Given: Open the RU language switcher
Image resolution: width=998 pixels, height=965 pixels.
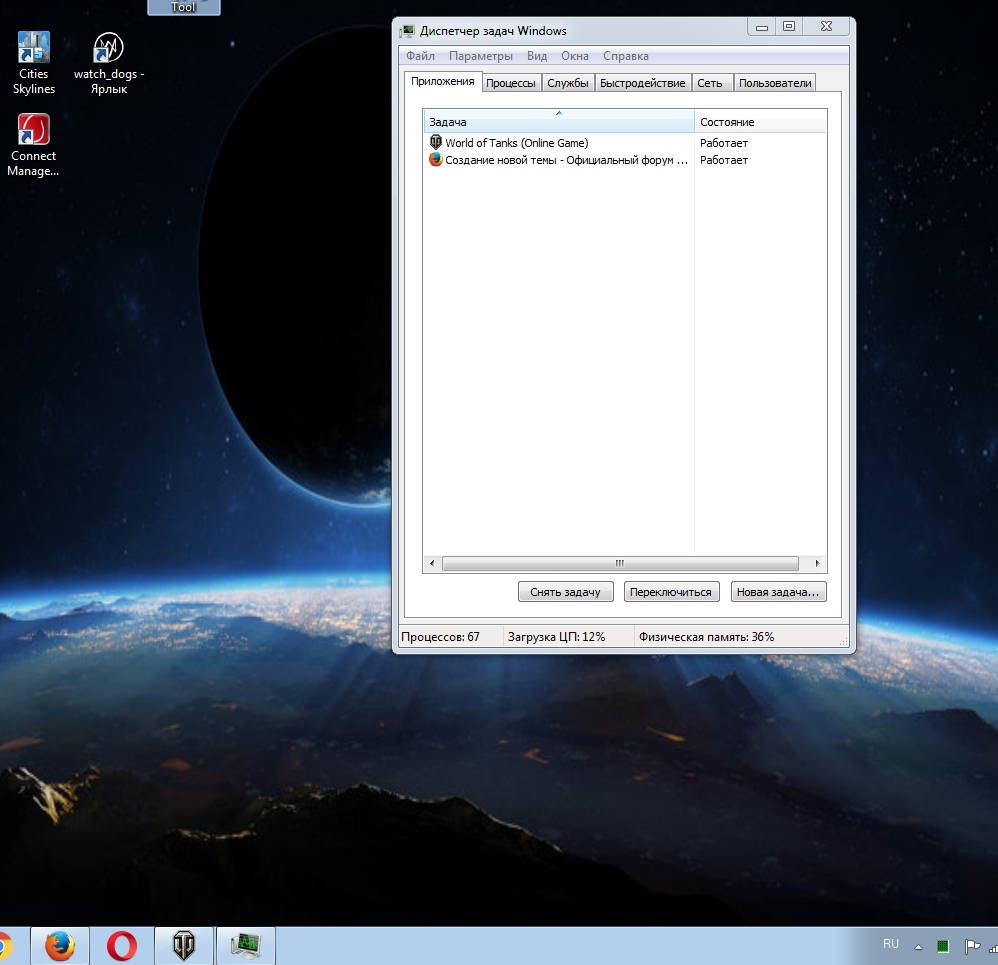Looking at the screenshot, I should click(890, 944).
